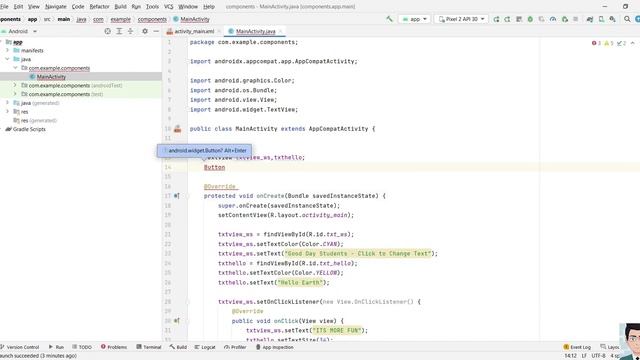640x360 pixels.
Task: Open the app run configuration dropdown
Action: pyautogui.click(x=415, y=19)
